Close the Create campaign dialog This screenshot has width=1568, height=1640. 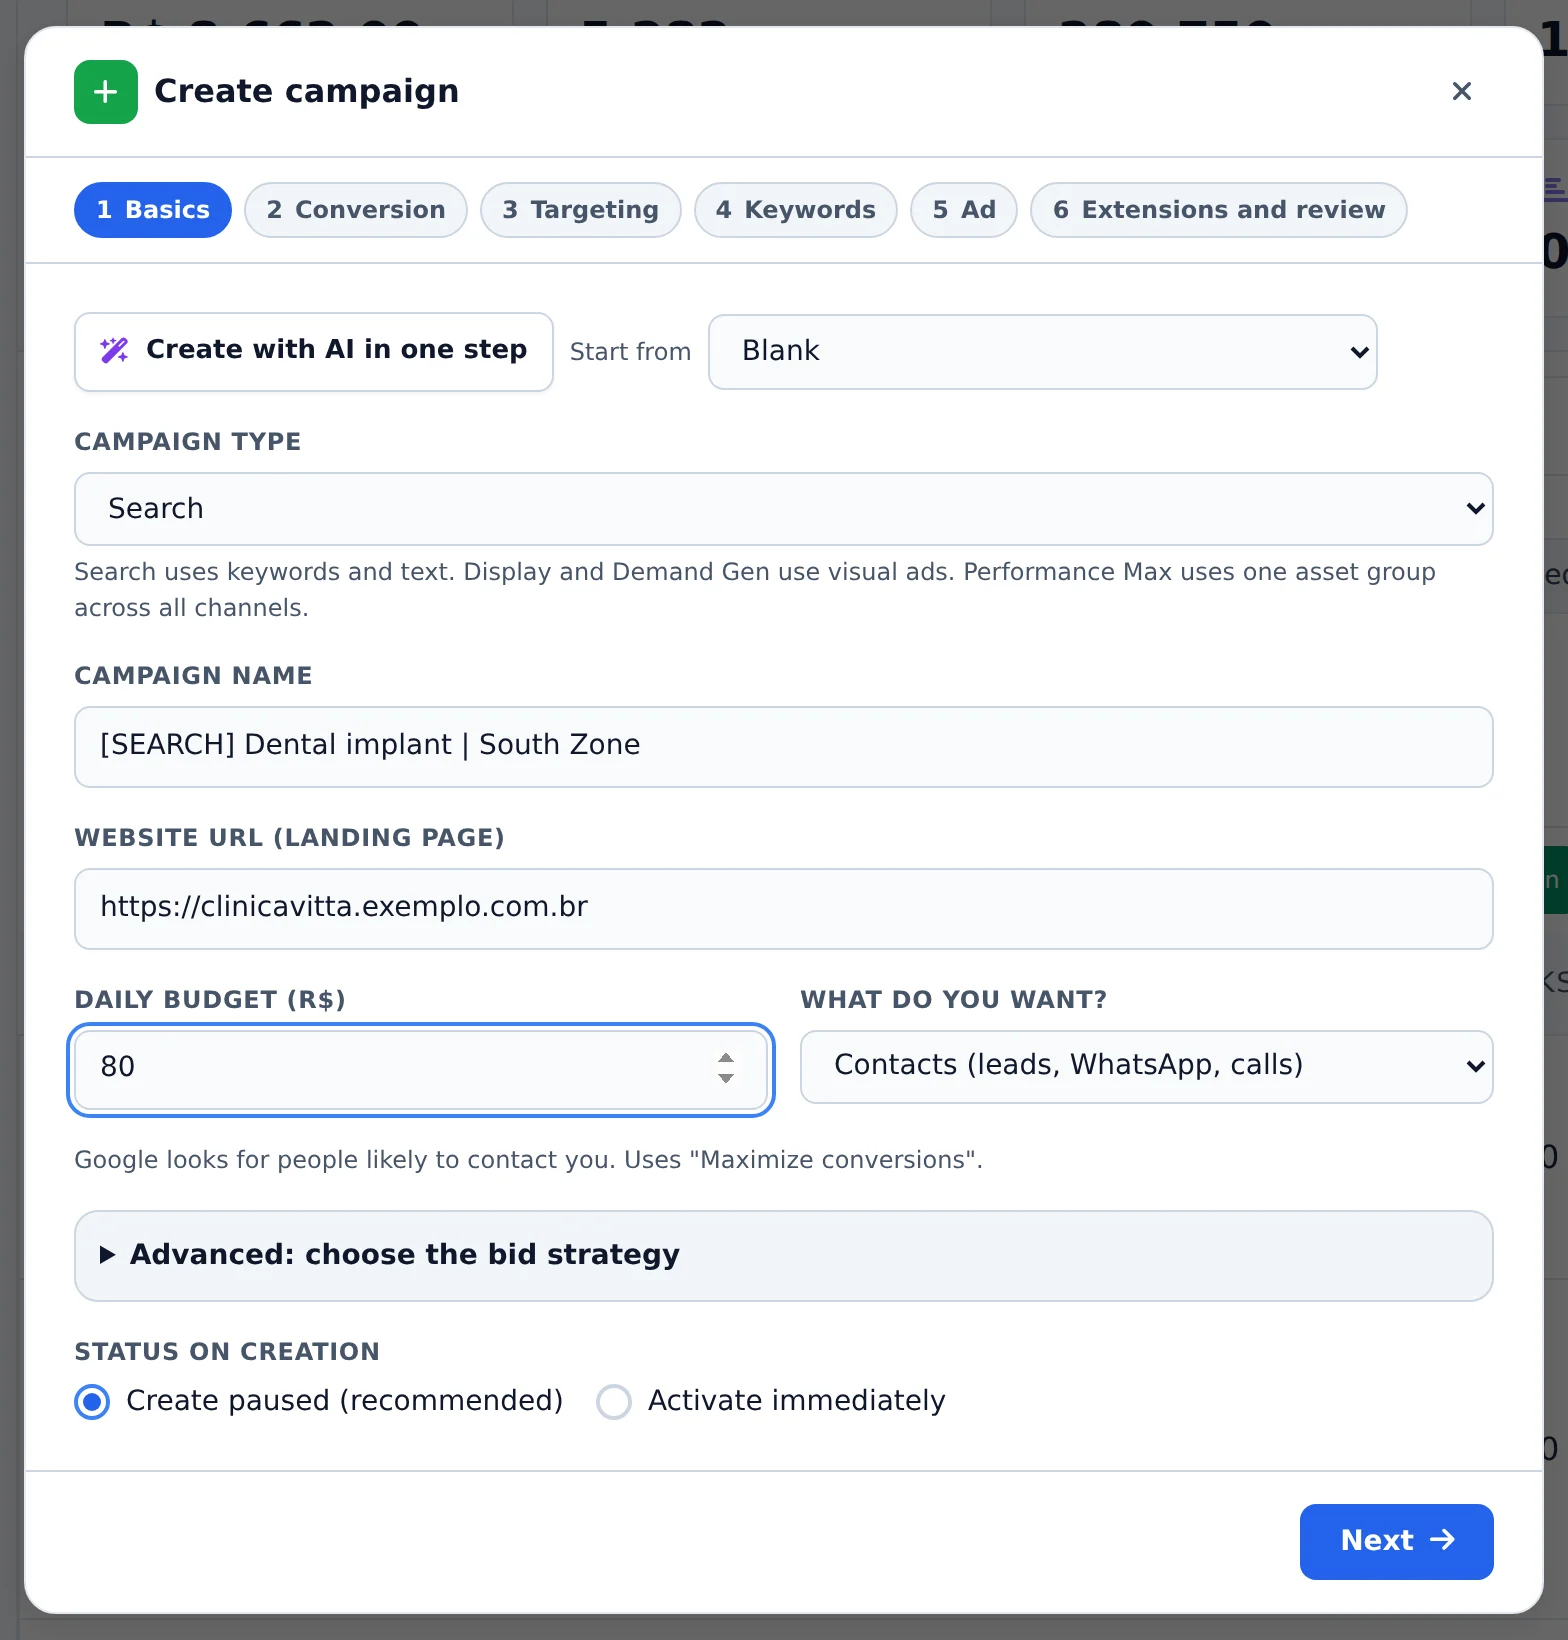1461,91
